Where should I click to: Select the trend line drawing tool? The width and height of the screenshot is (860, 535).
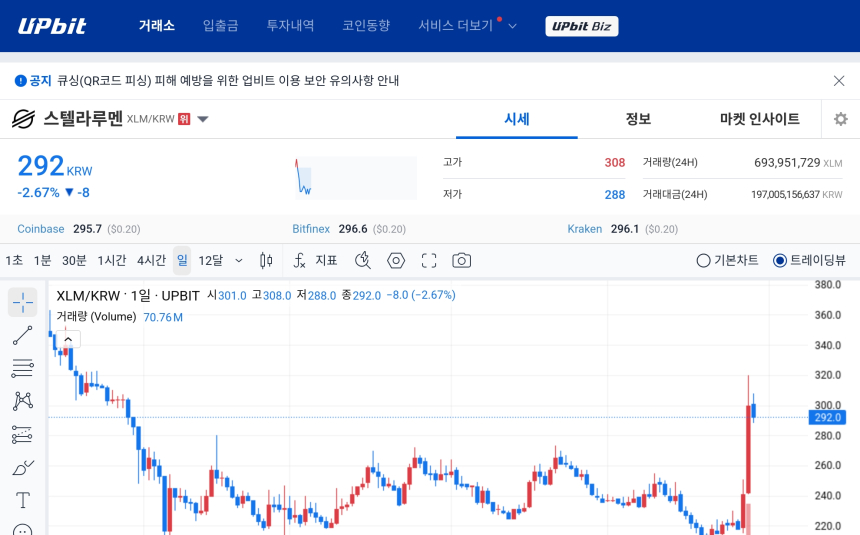22,335
